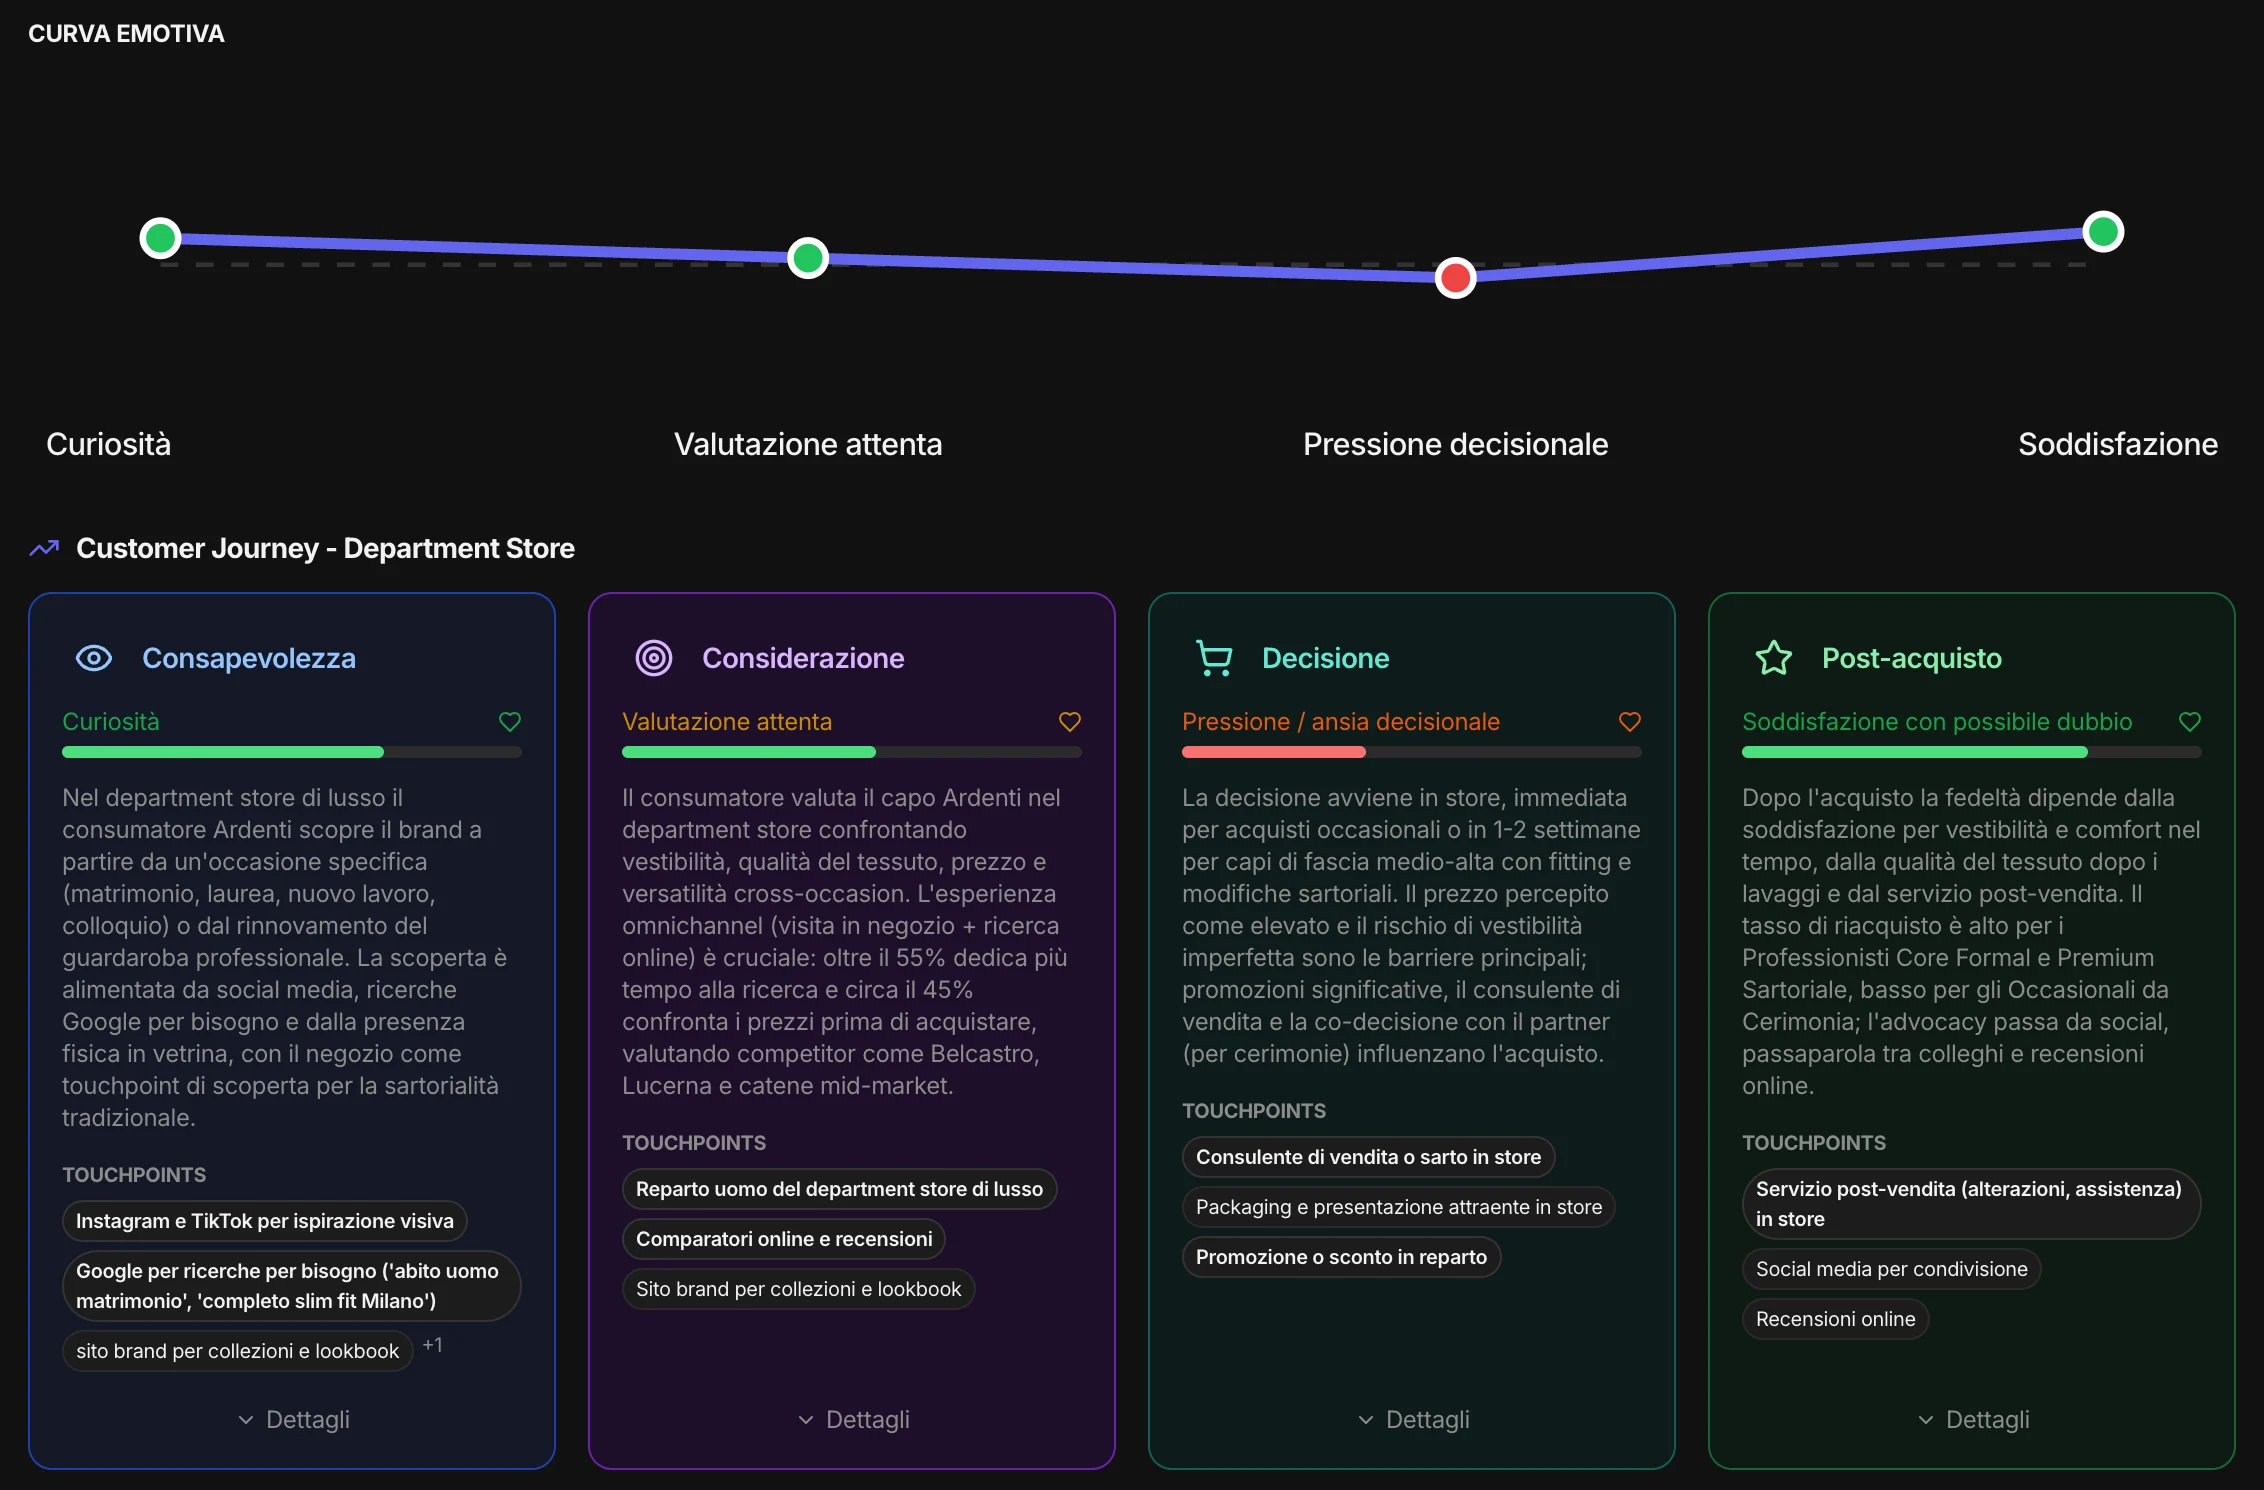Image resolution: width=2264 pixels, height=1490 pixels.
Task: Click the Considerazione card title
Action: click(803, 658)
